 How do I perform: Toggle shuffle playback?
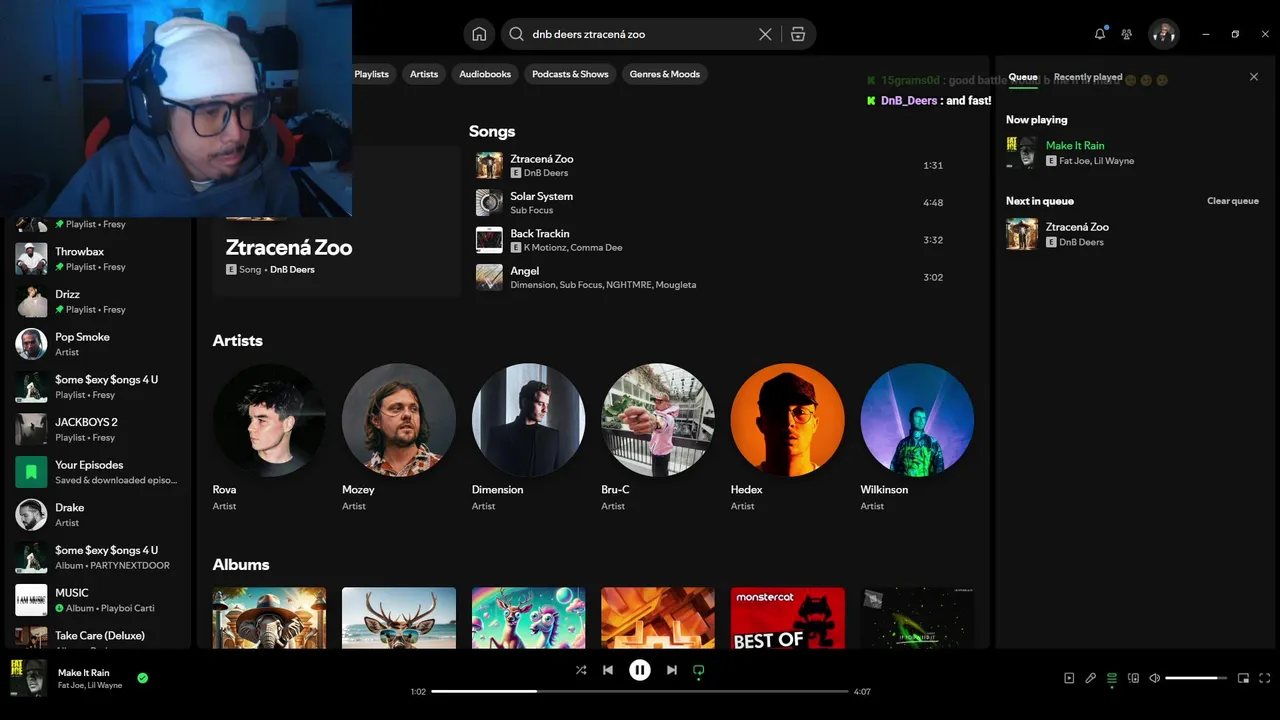pyautogui.click(x=581, y=670)
